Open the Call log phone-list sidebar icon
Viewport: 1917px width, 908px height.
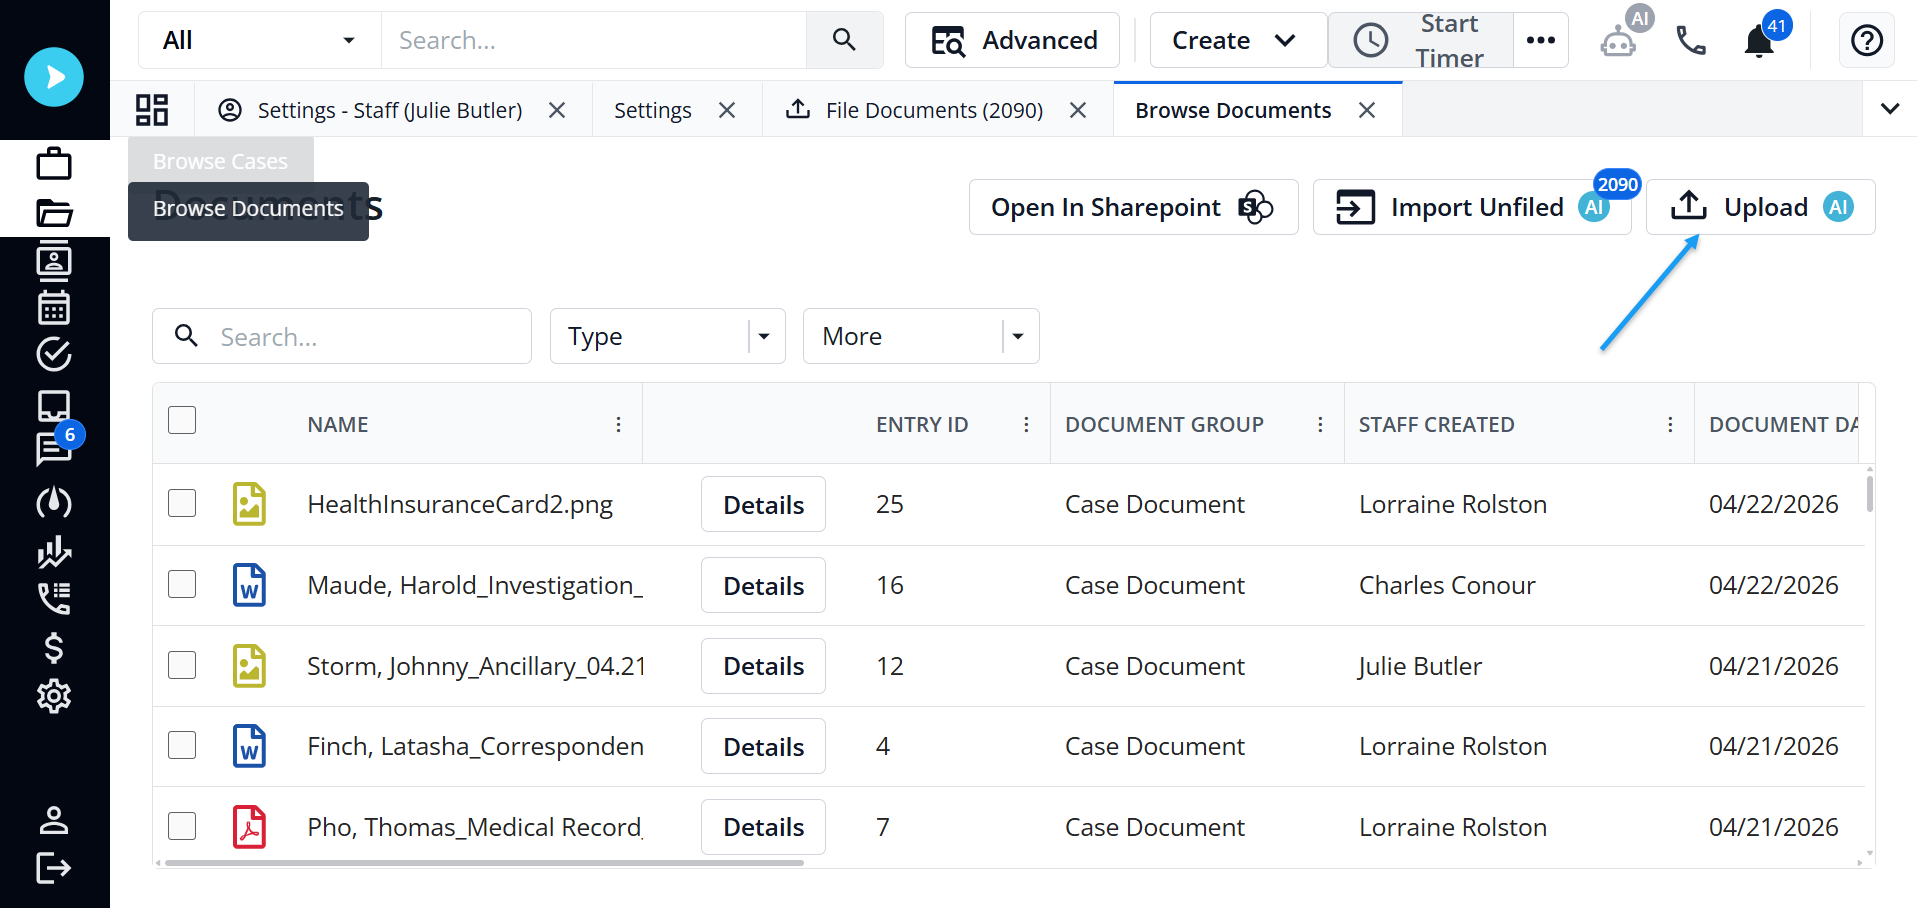pyautogui.click(x=54, y=598)
